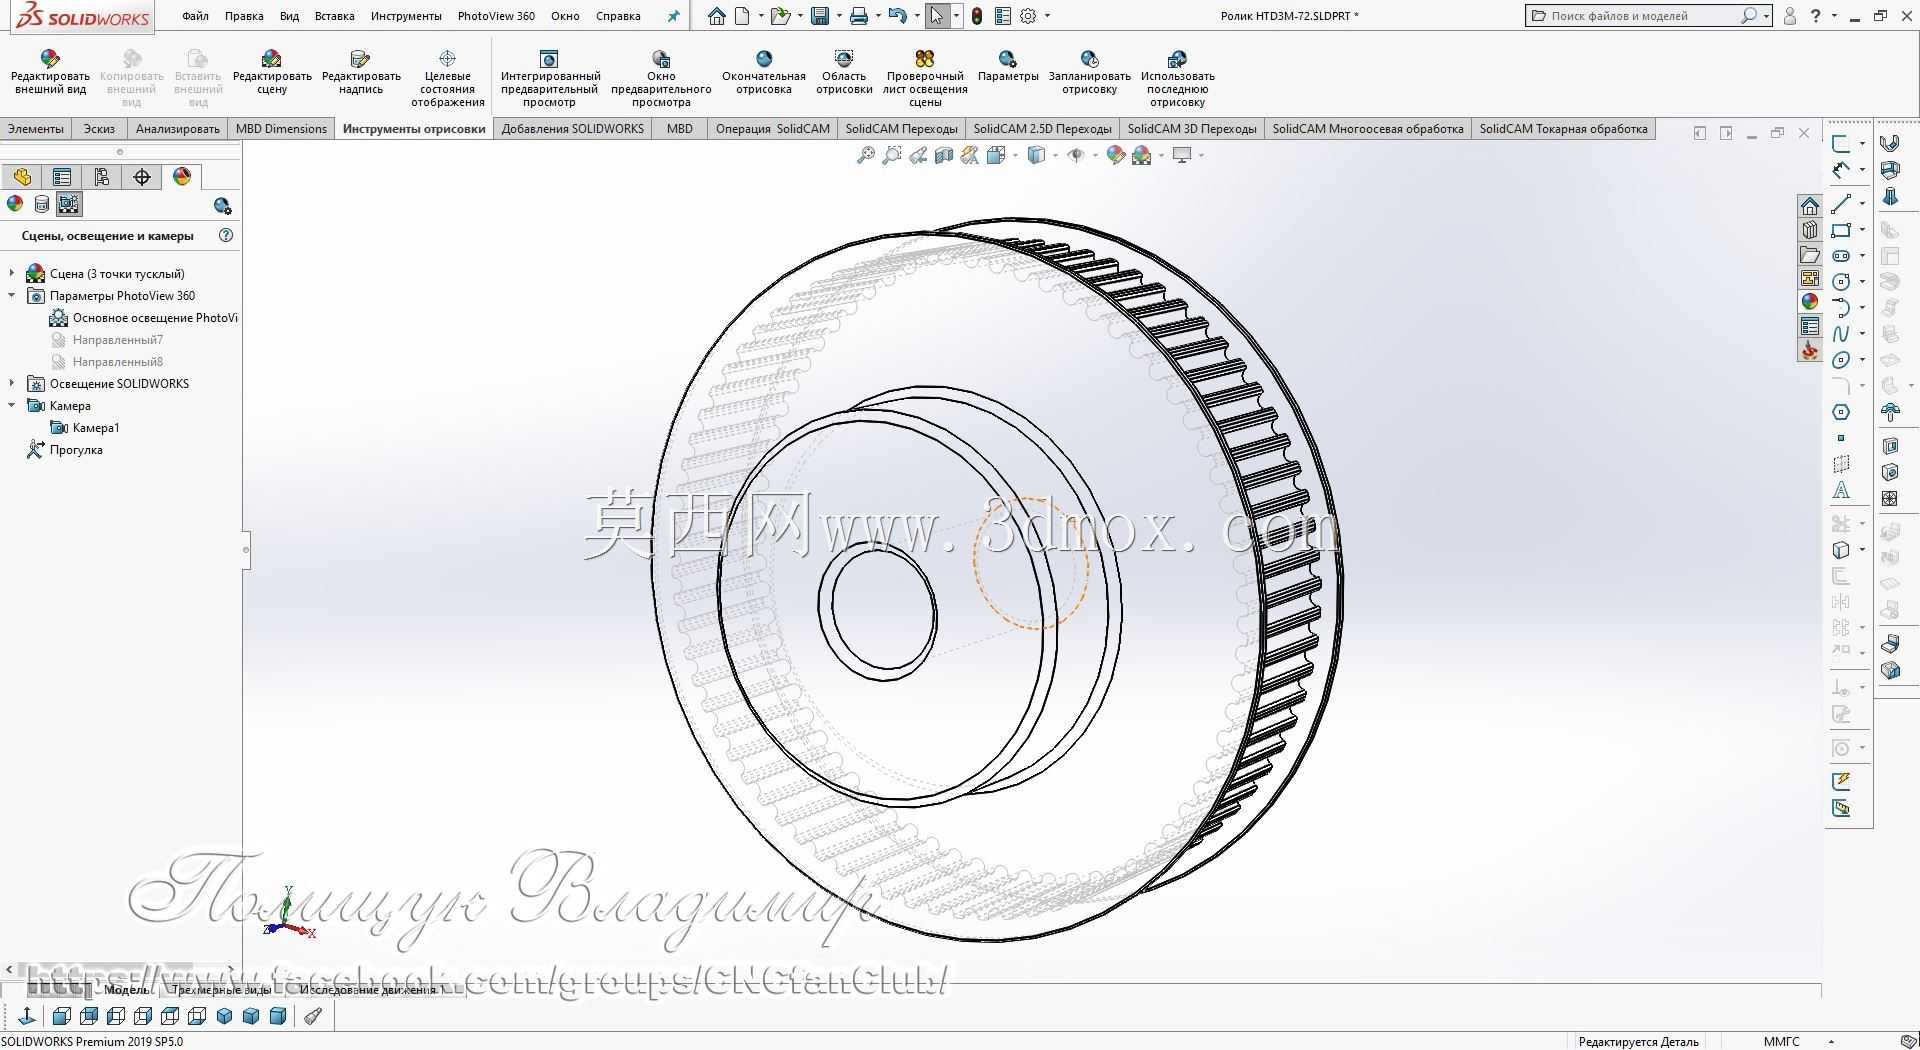Collapse the Камера node

(x=12, y=405)
